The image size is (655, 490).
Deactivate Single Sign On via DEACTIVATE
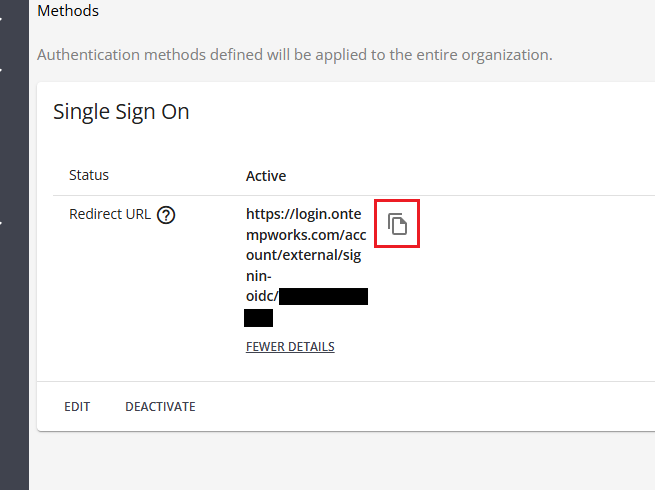(x=160, y=407)
